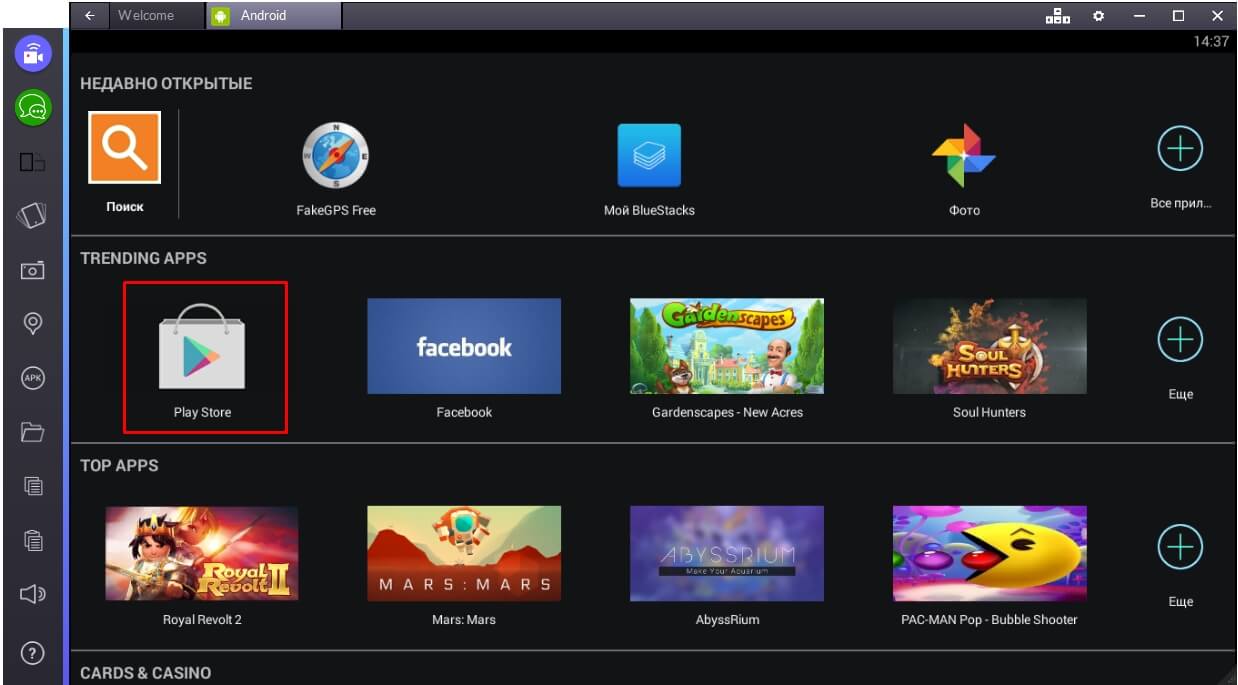
Task: Expand Trending Apps with Еще plus button
Action: tap(1180, 341)
